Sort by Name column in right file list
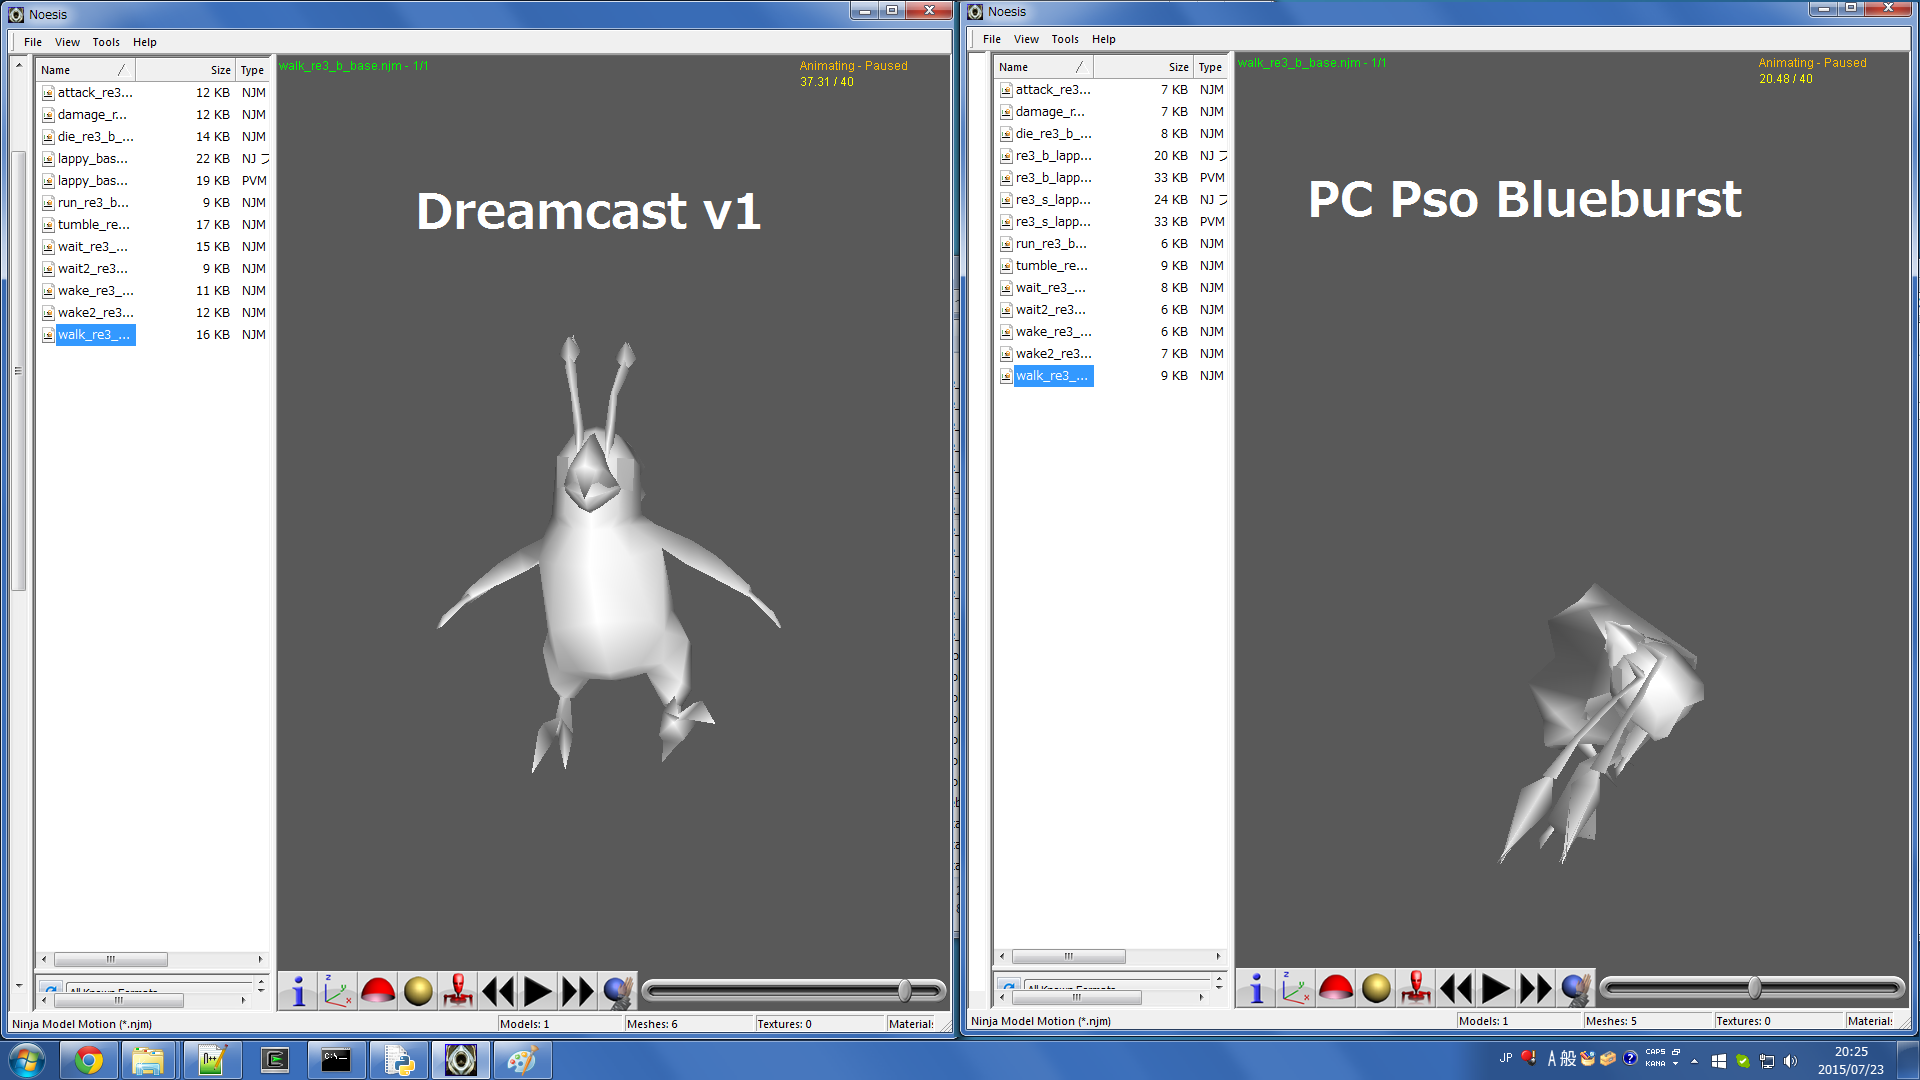 pyautogui.click(x=1043, y=67)
